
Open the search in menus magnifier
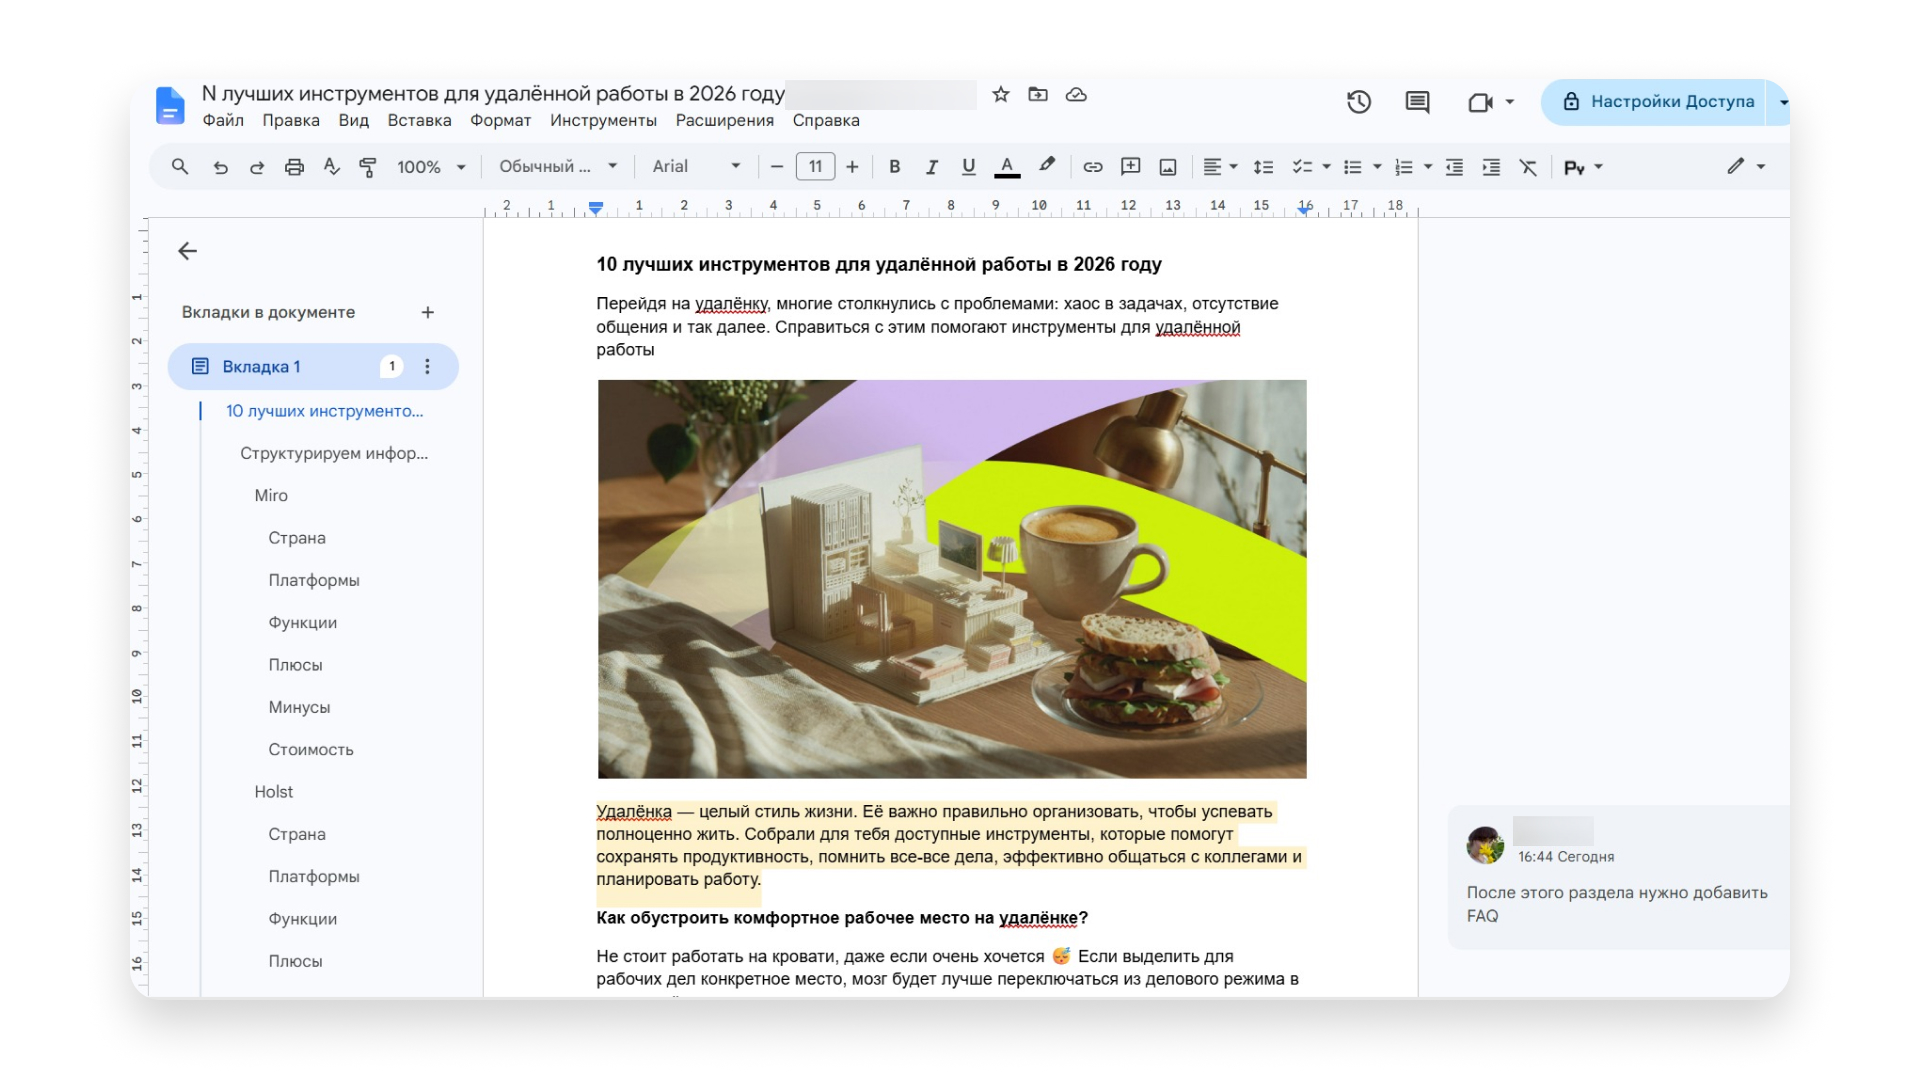180,167
